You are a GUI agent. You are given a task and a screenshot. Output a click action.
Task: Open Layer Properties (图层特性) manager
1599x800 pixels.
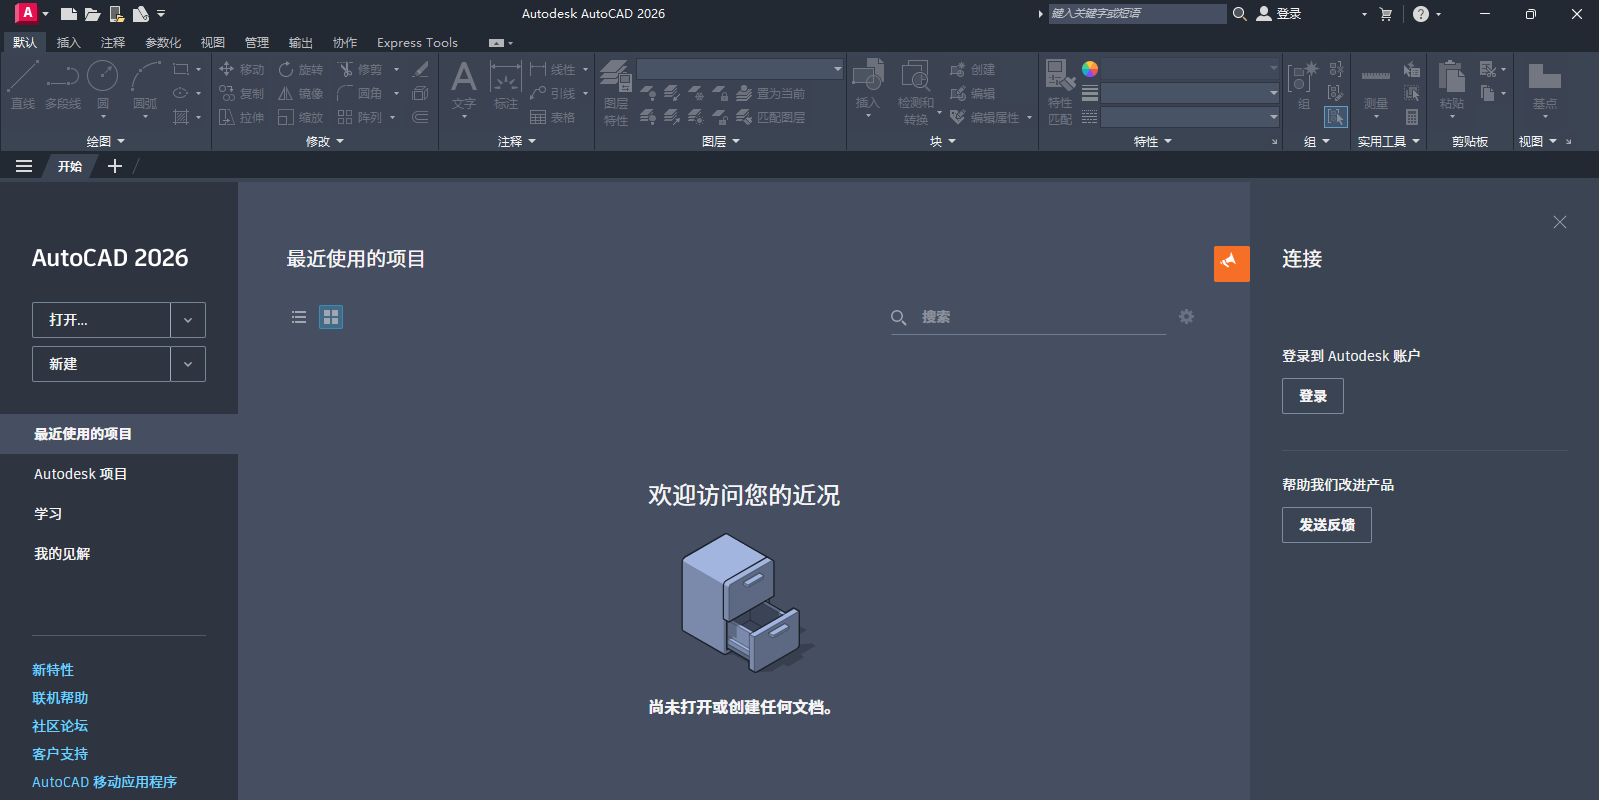(x=616, y=93)
